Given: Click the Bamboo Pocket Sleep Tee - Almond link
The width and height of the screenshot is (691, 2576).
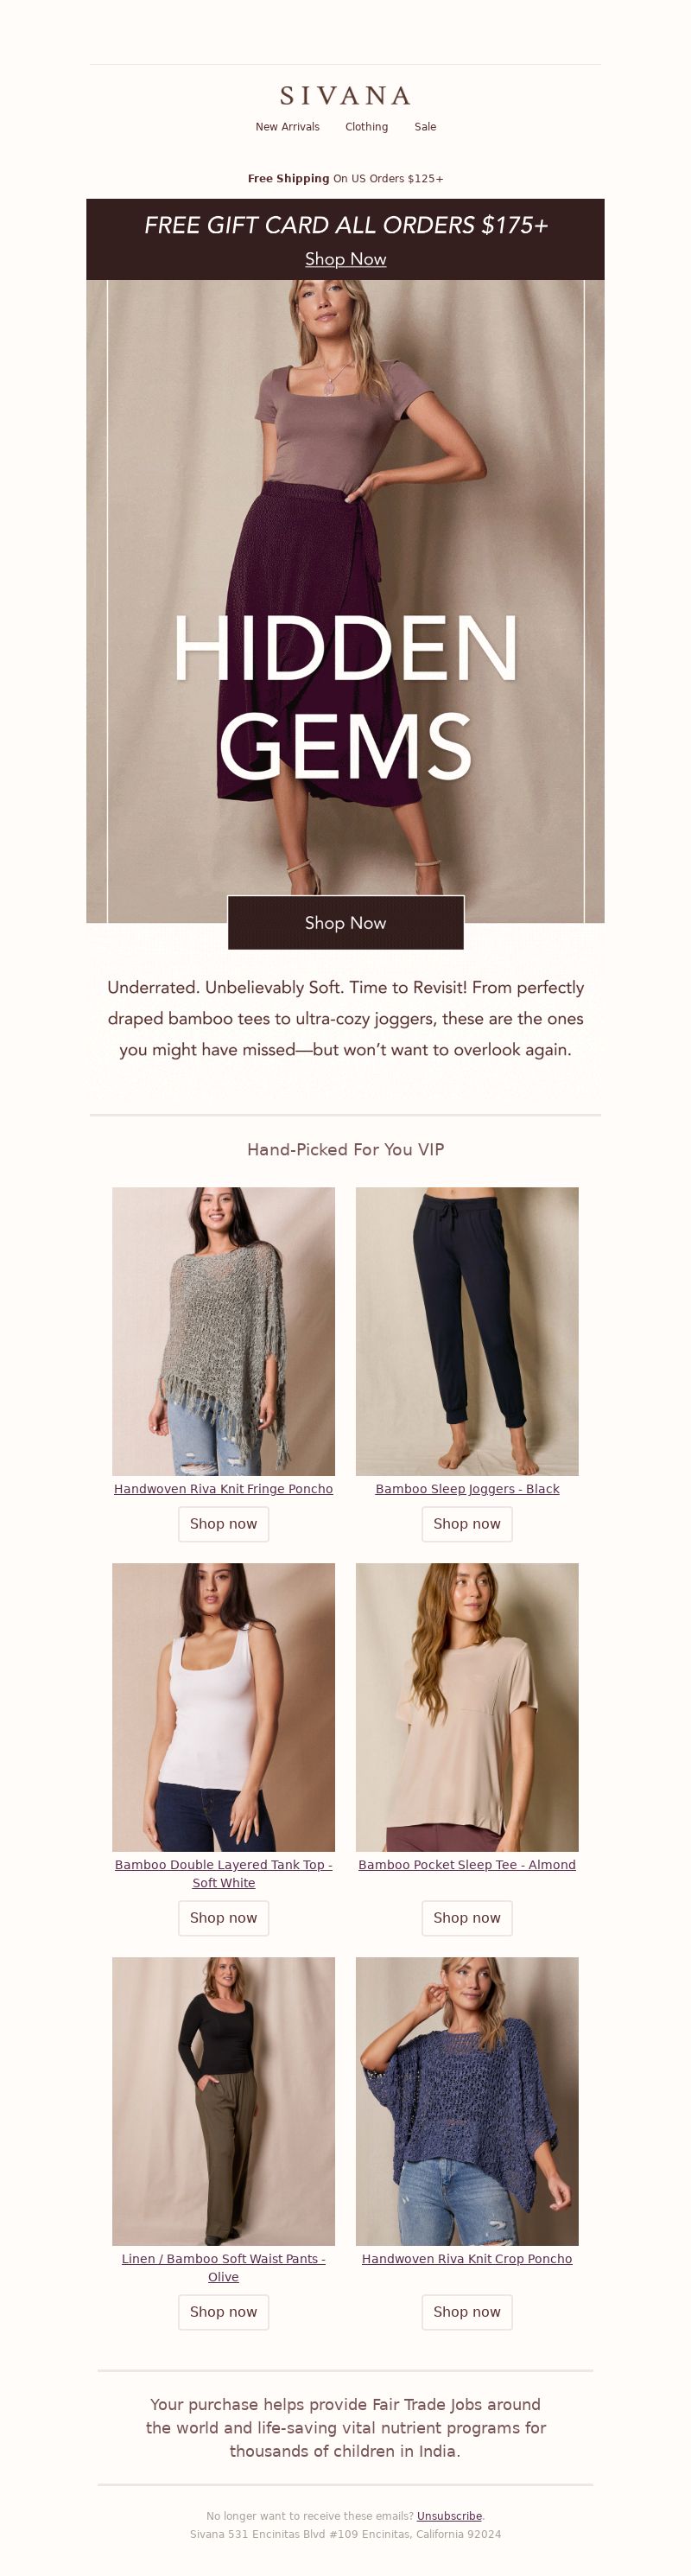Looking at the screenshot, I should 467,1865.
